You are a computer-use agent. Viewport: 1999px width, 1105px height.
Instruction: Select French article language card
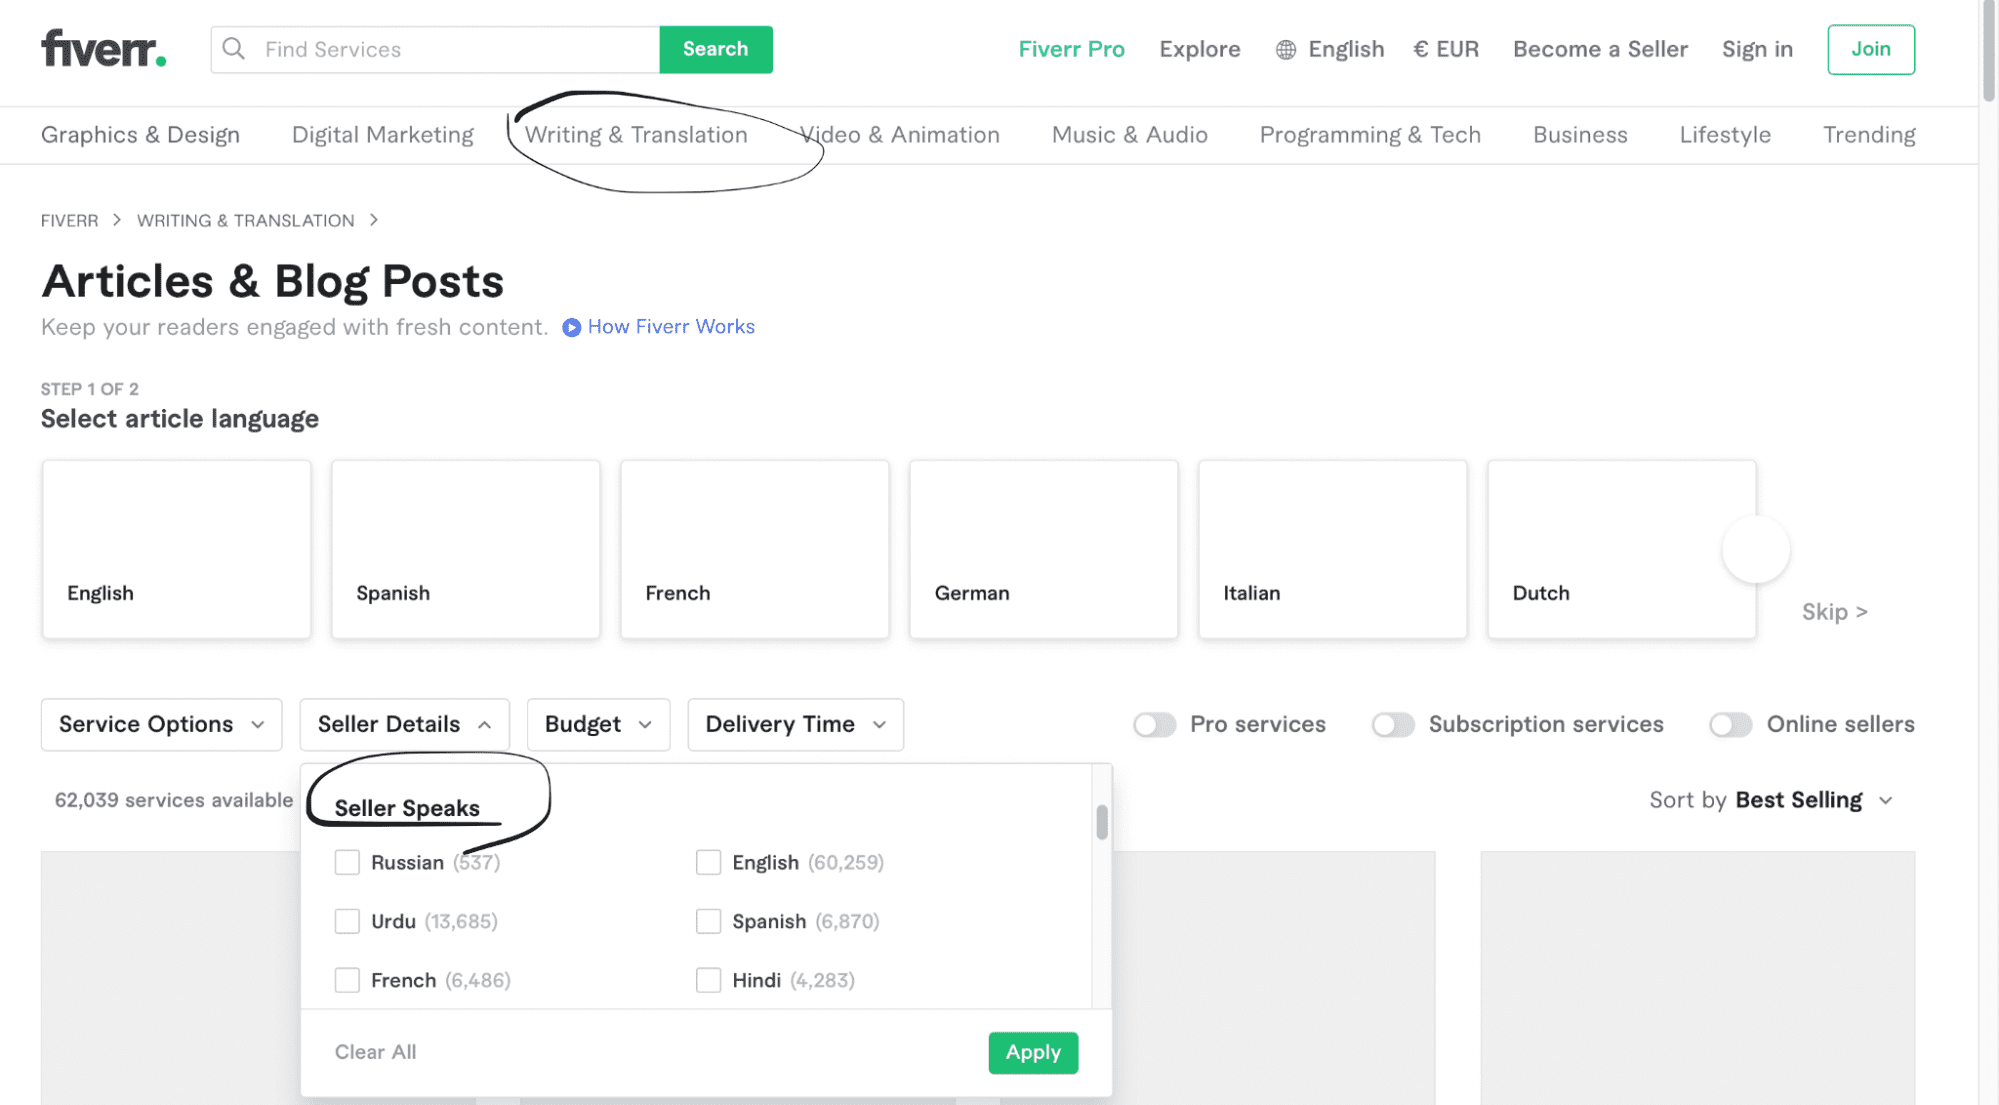[x=754, y=549]
